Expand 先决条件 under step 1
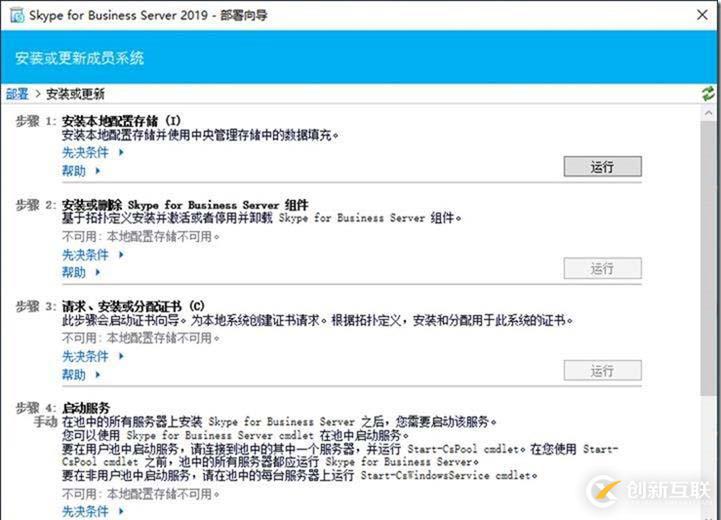 click(86, 152)
